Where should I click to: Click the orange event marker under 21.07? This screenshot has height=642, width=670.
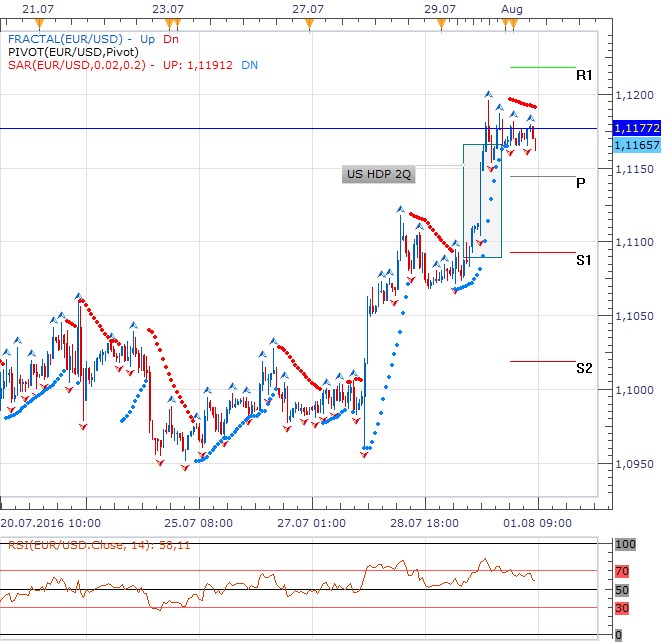click(40, 20)
